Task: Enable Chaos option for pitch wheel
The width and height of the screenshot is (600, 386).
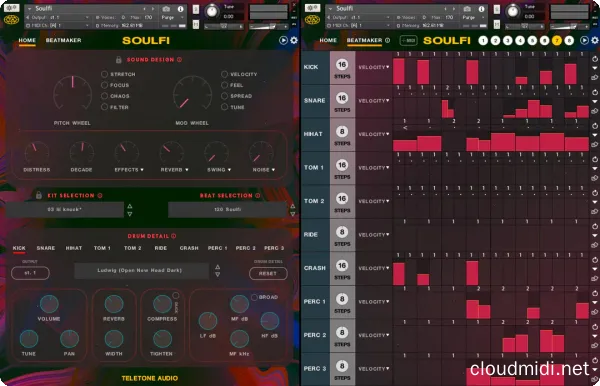Action: point(104,96)
